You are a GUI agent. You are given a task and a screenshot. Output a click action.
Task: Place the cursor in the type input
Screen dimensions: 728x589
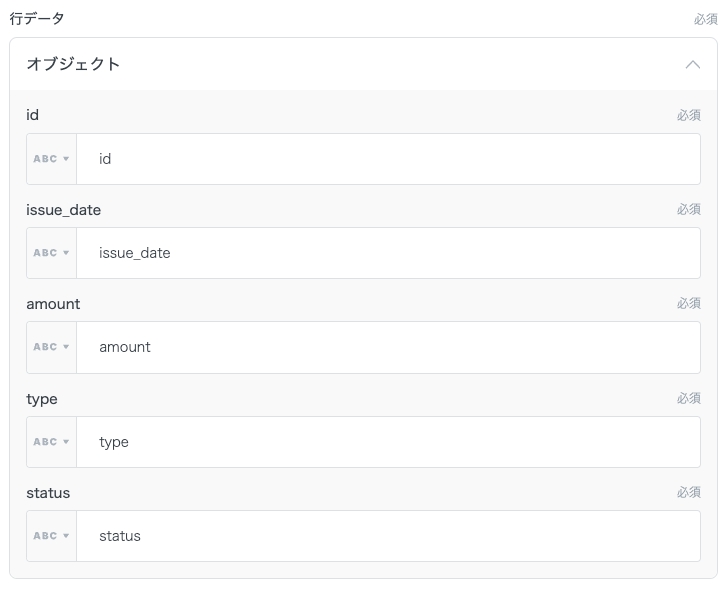[388, 442]
